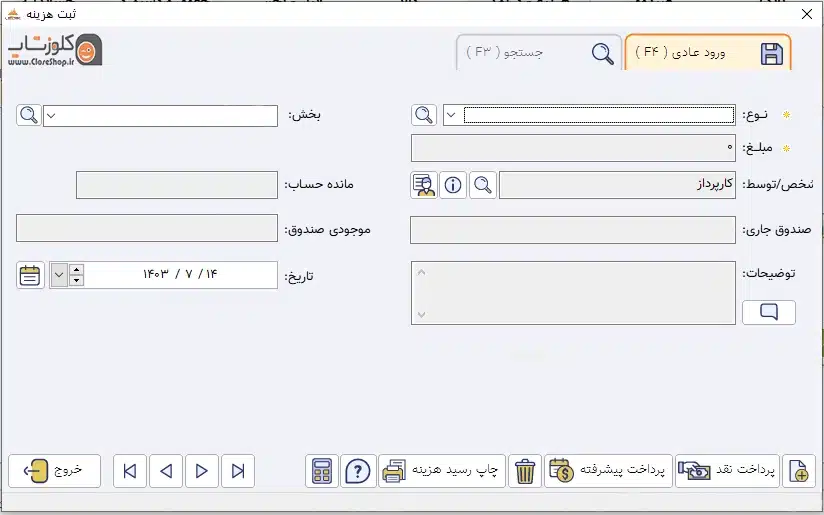This screenshot has height=515, width=824.
Task: Go to the last record arrow
Action: [x=238, y=471]
